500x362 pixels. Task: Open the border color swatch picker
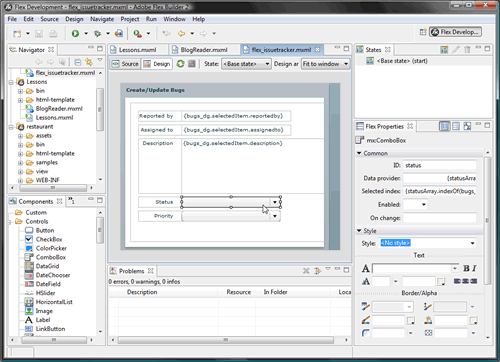(x=411, y=321)
